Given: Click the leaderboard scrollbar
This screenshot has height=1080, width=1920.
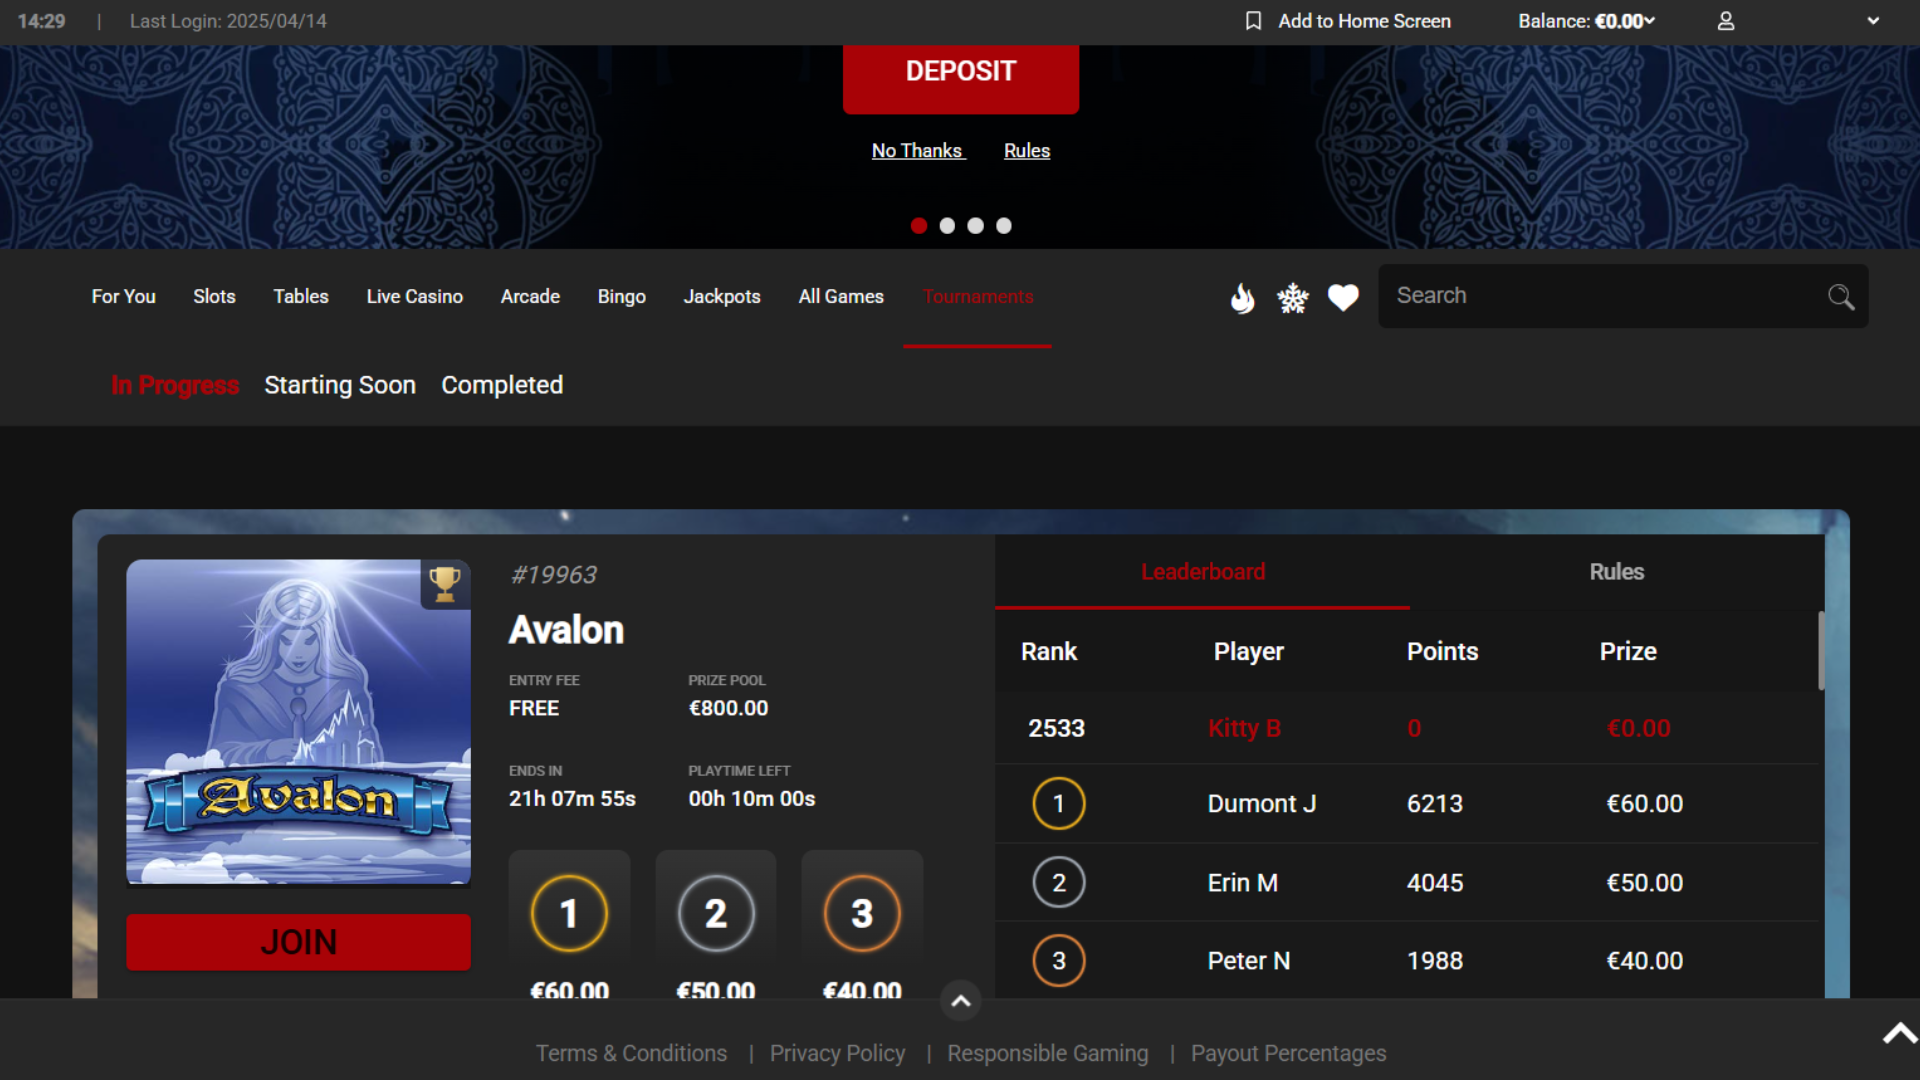Looking at the screenshot, I should 1821,650.
